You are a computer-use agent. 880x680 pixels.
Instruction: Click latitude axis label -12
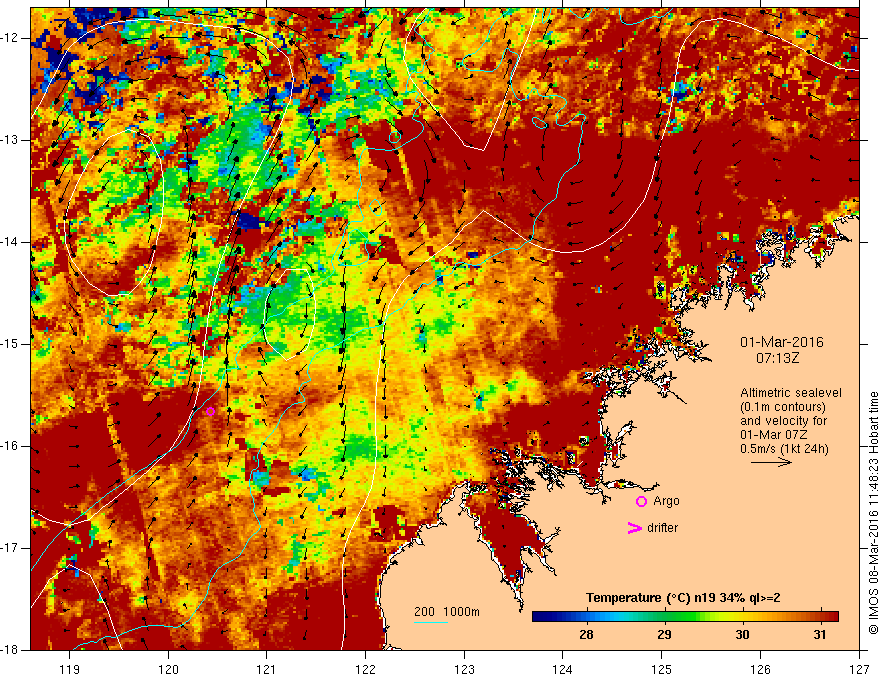[x=10, y=38]
